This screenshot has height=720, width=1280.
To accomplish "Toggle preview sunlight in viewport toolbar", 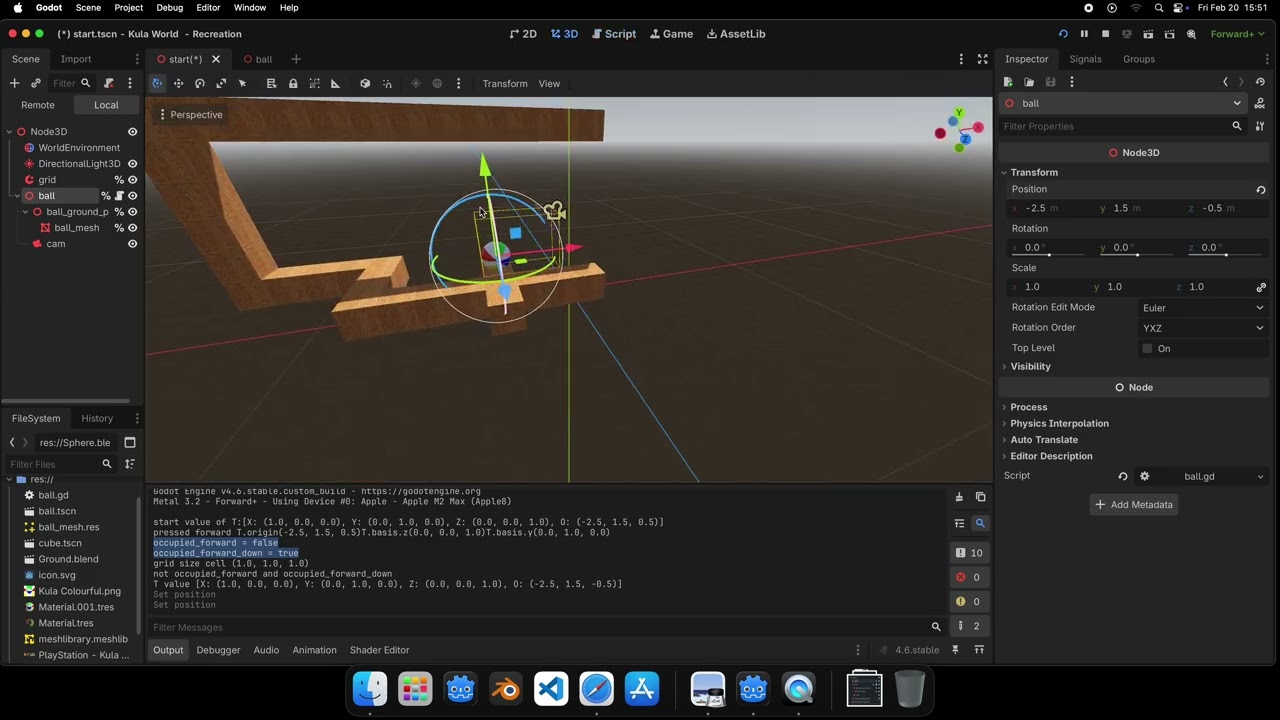I will coord(416,84).
